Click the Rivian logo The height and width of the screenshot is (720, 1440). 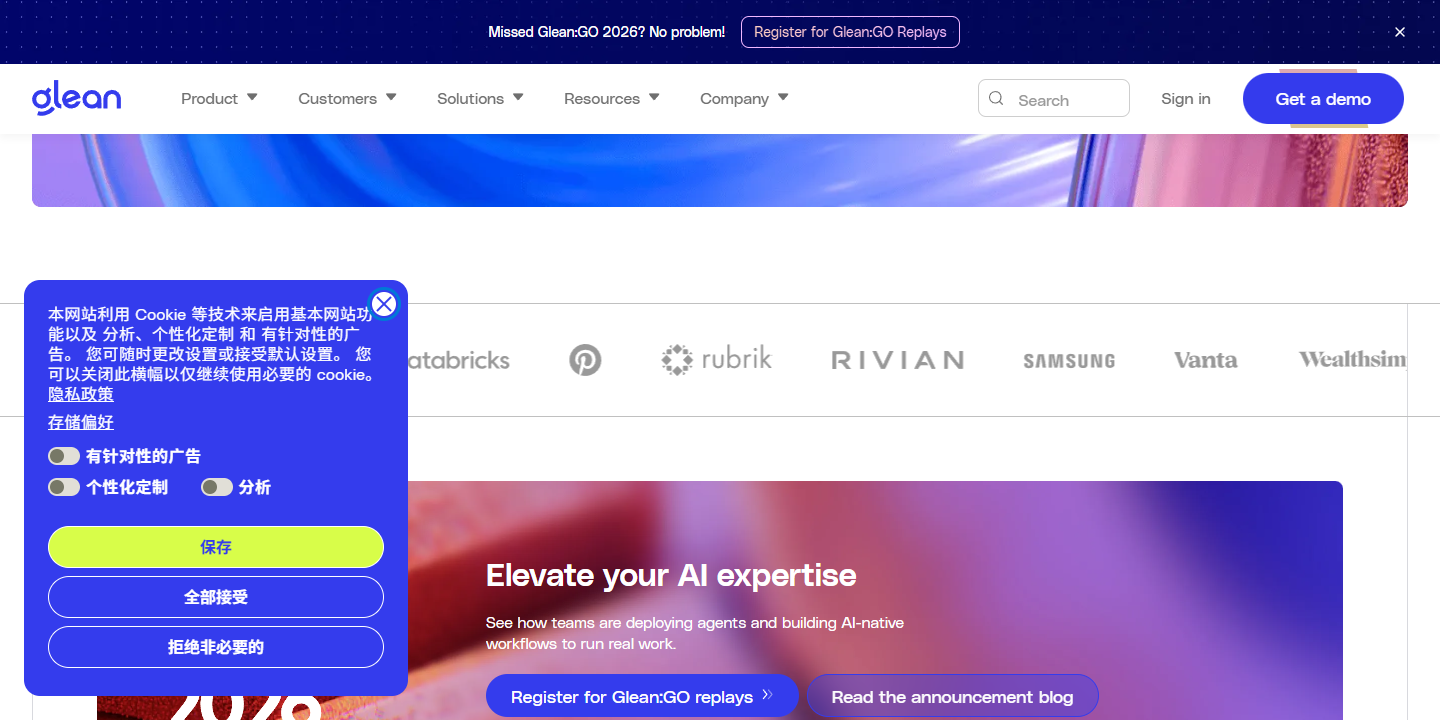[897, 360]
